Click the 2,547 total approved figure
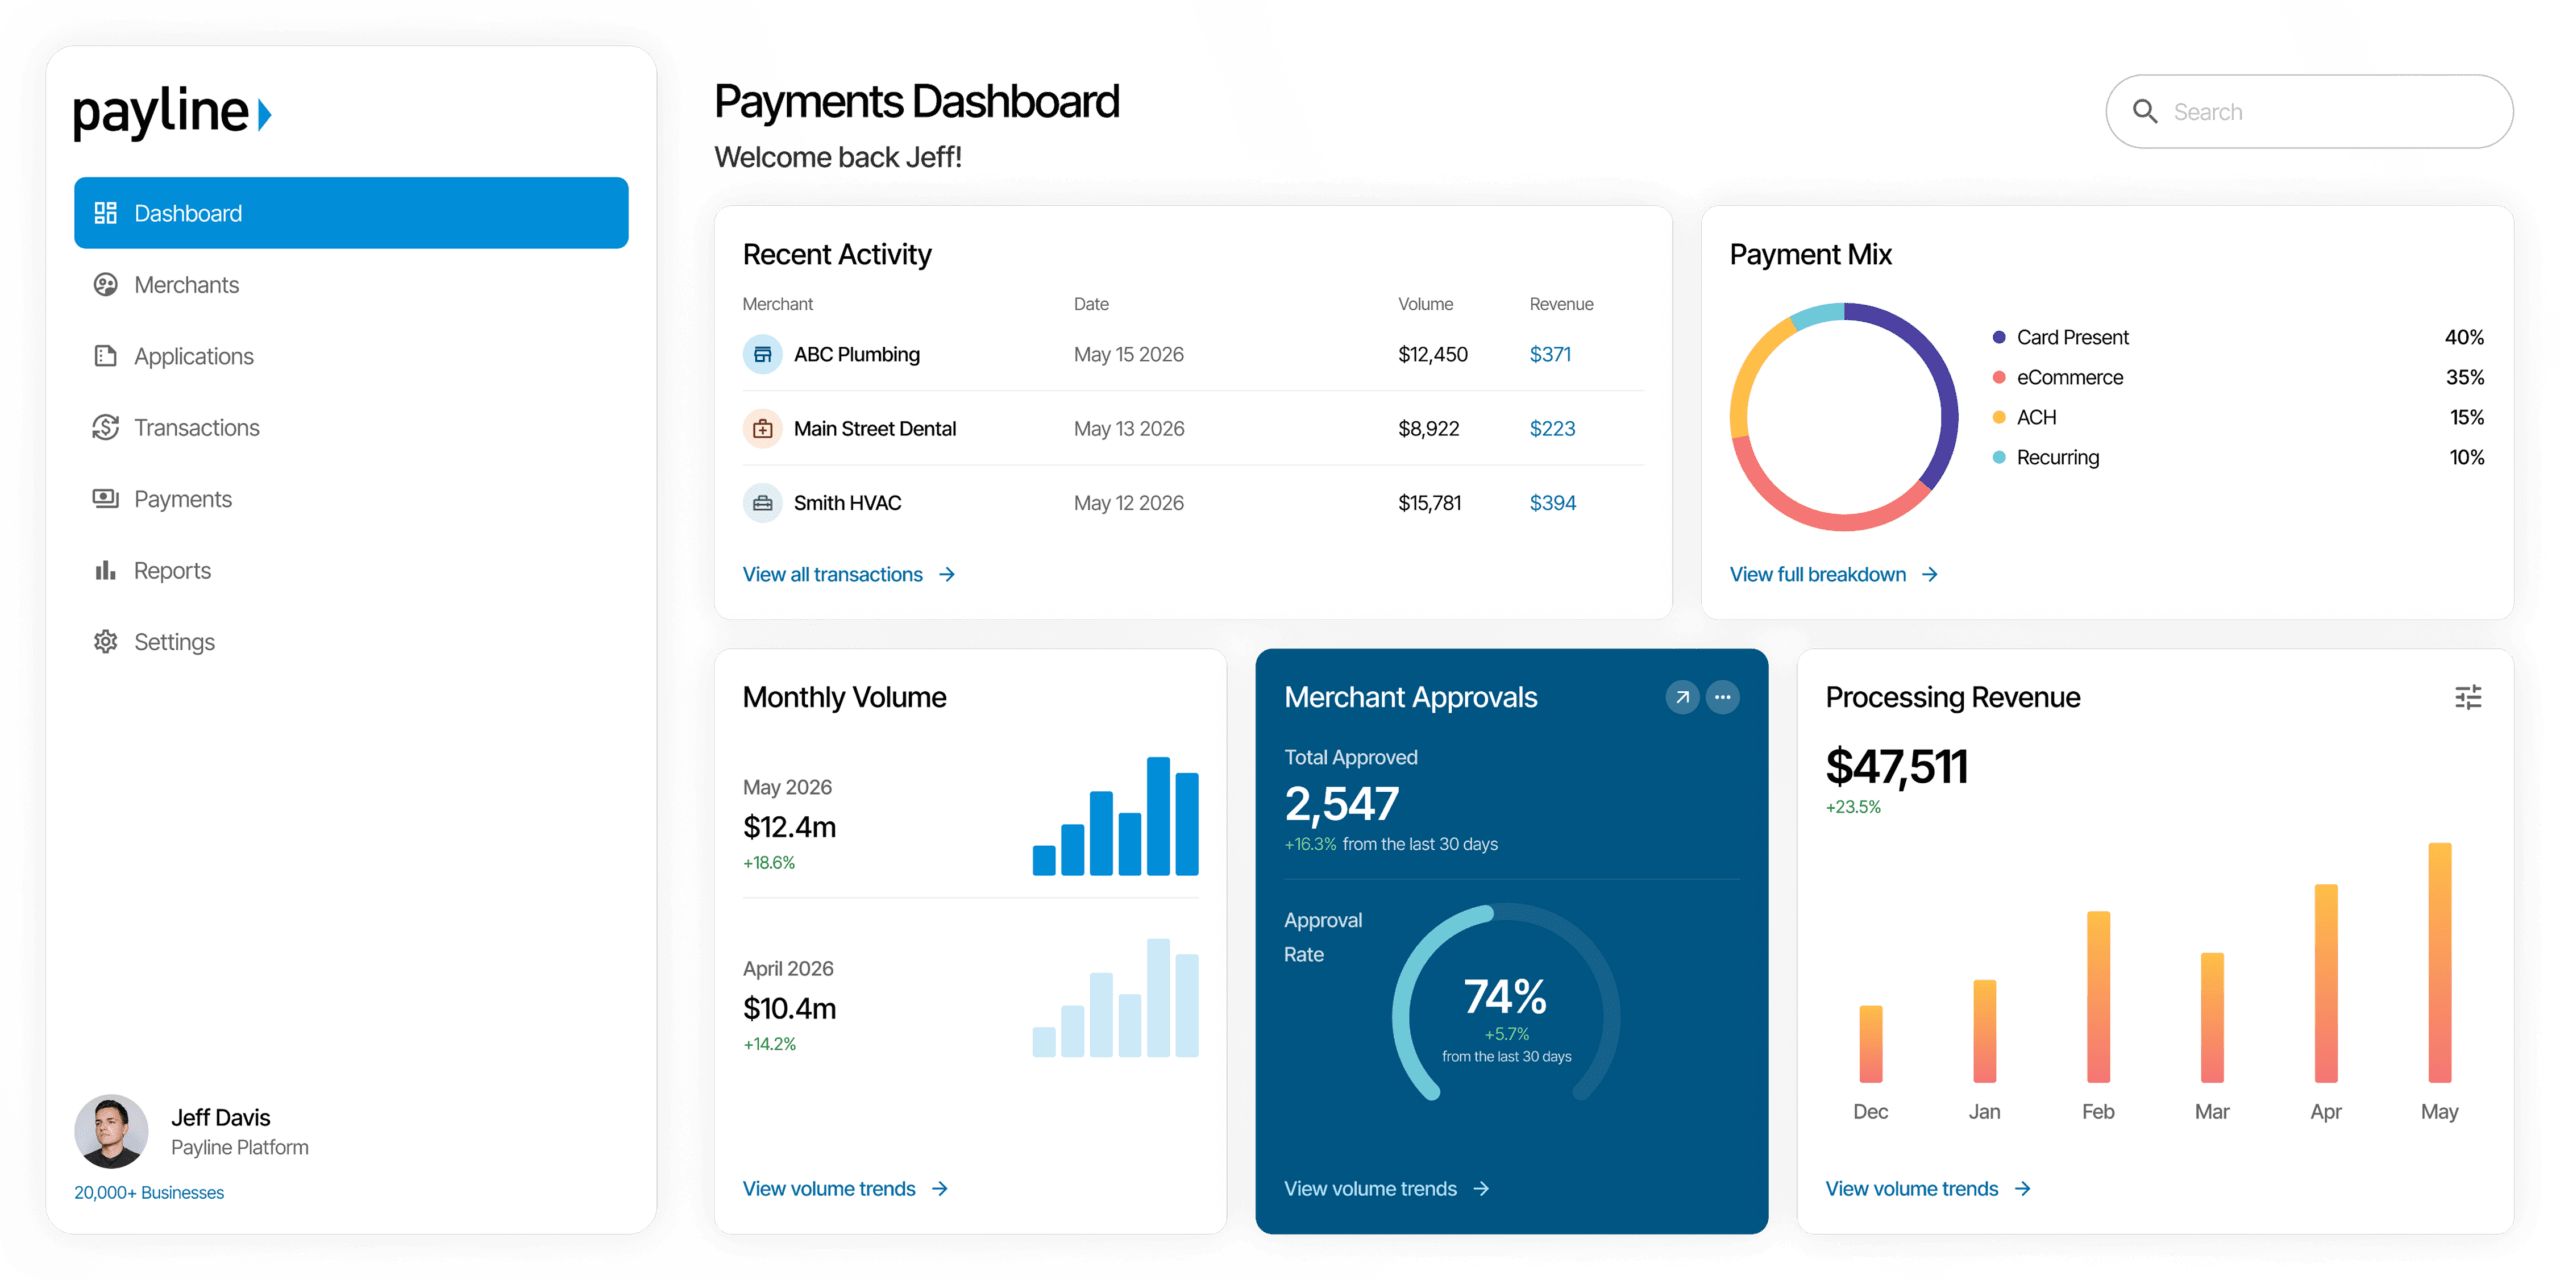This screenshot has height=1280, width=2560. click(1341, 804)
